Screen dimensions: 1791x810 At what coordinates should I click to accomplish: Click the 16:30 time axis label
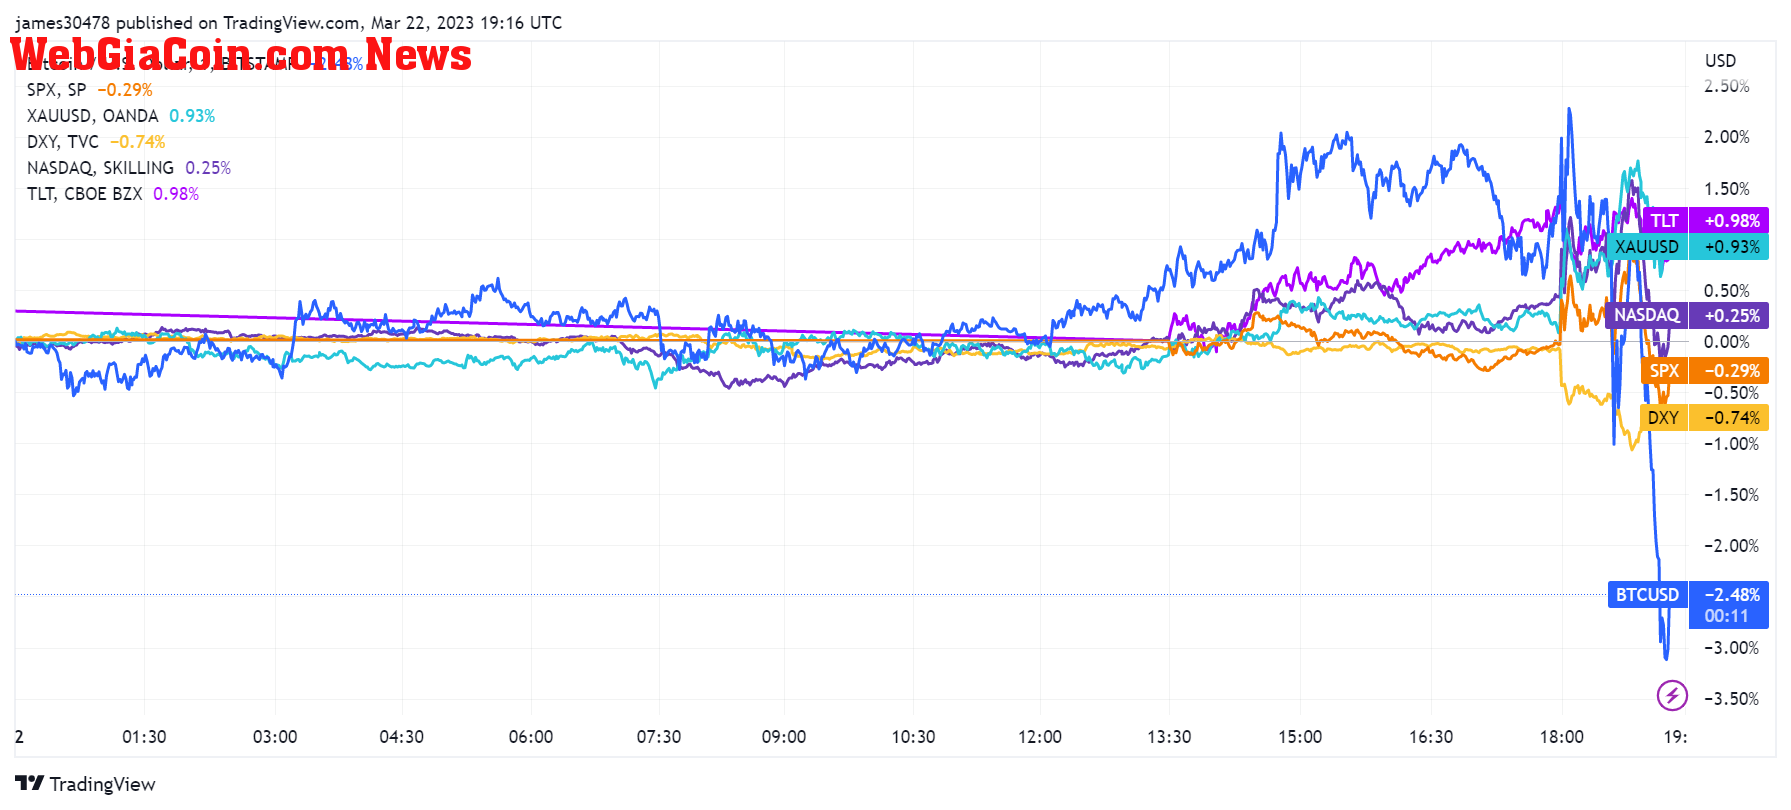coord(1431,737)
